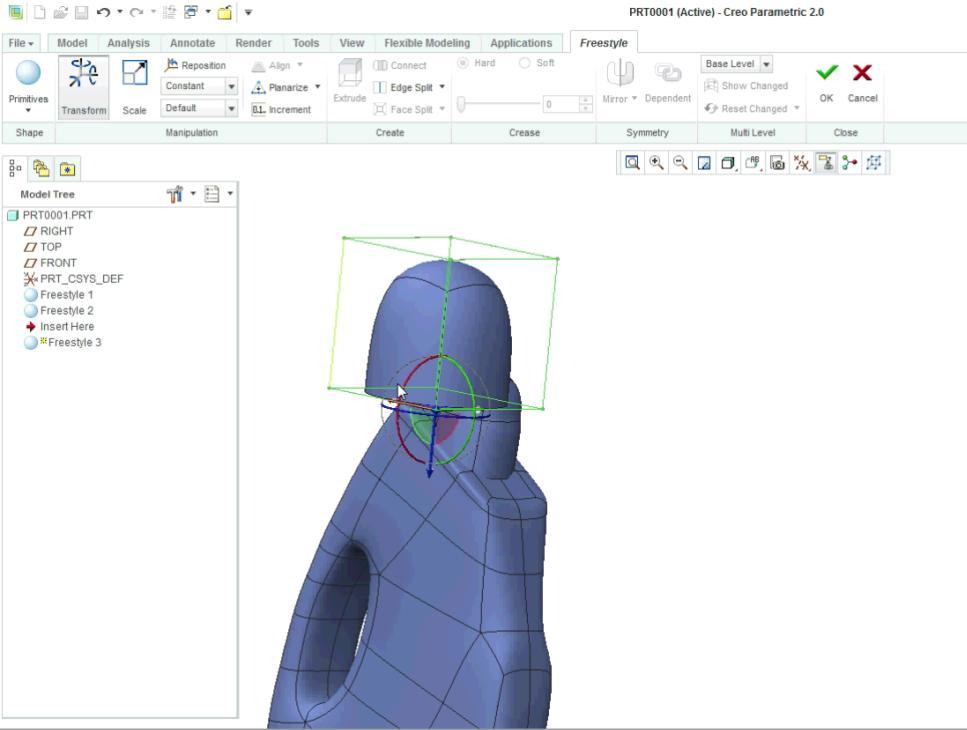Switch to the Model tab
The height and width of the screenshot is (730, 967).
(72, 43)
